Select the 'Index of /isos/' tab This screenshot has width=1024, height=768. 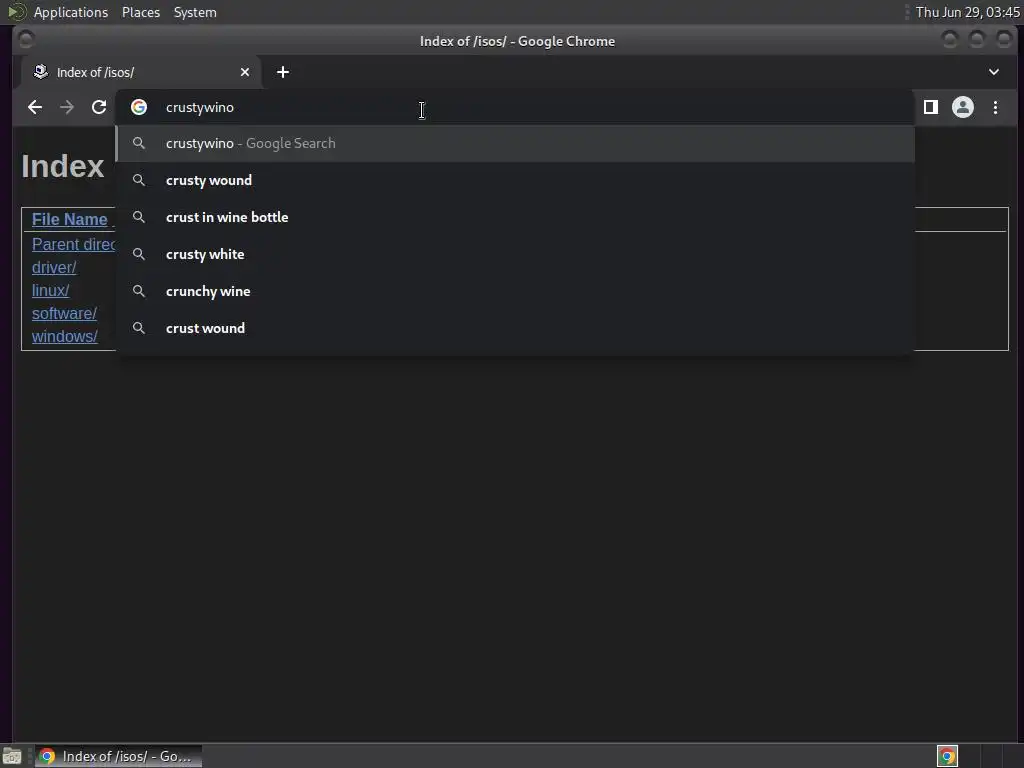140,72
